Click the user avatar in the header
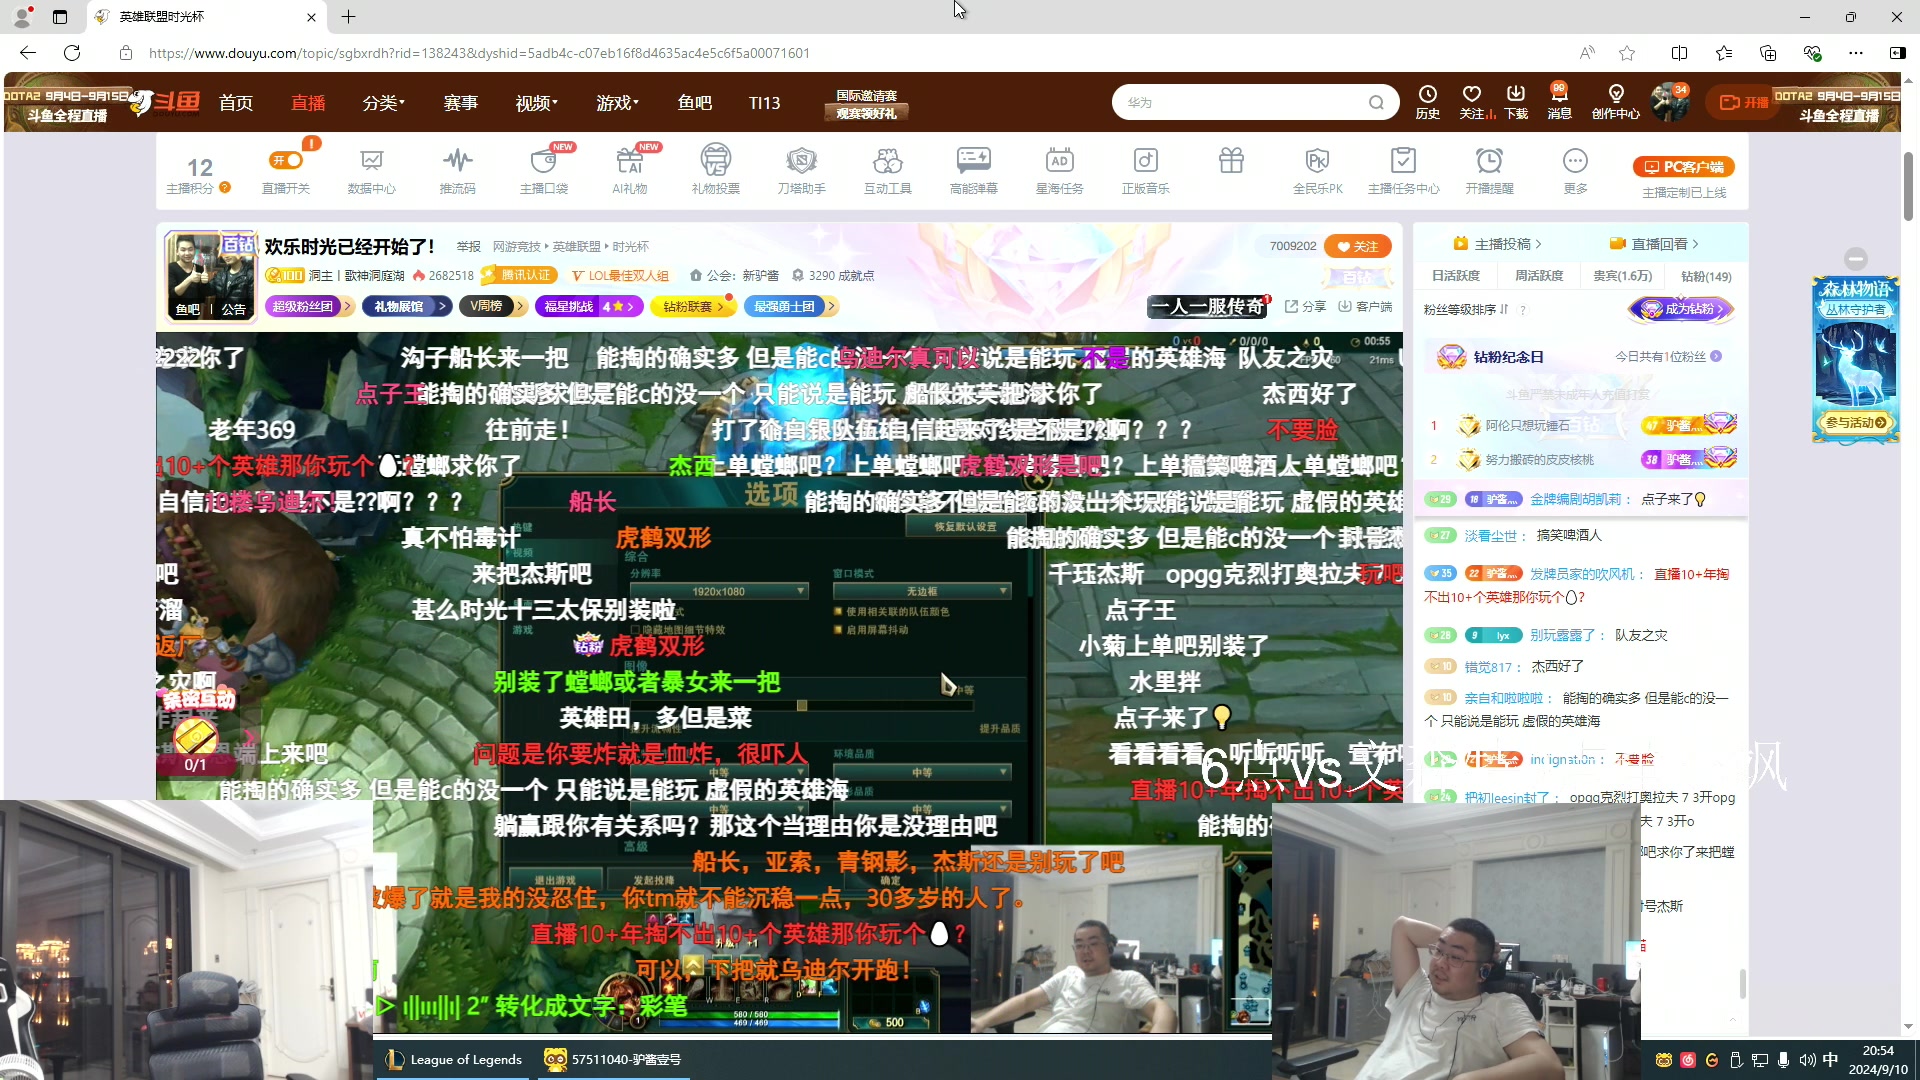The width and height of the screenshot is (1920, 1080). point(1669,102)
